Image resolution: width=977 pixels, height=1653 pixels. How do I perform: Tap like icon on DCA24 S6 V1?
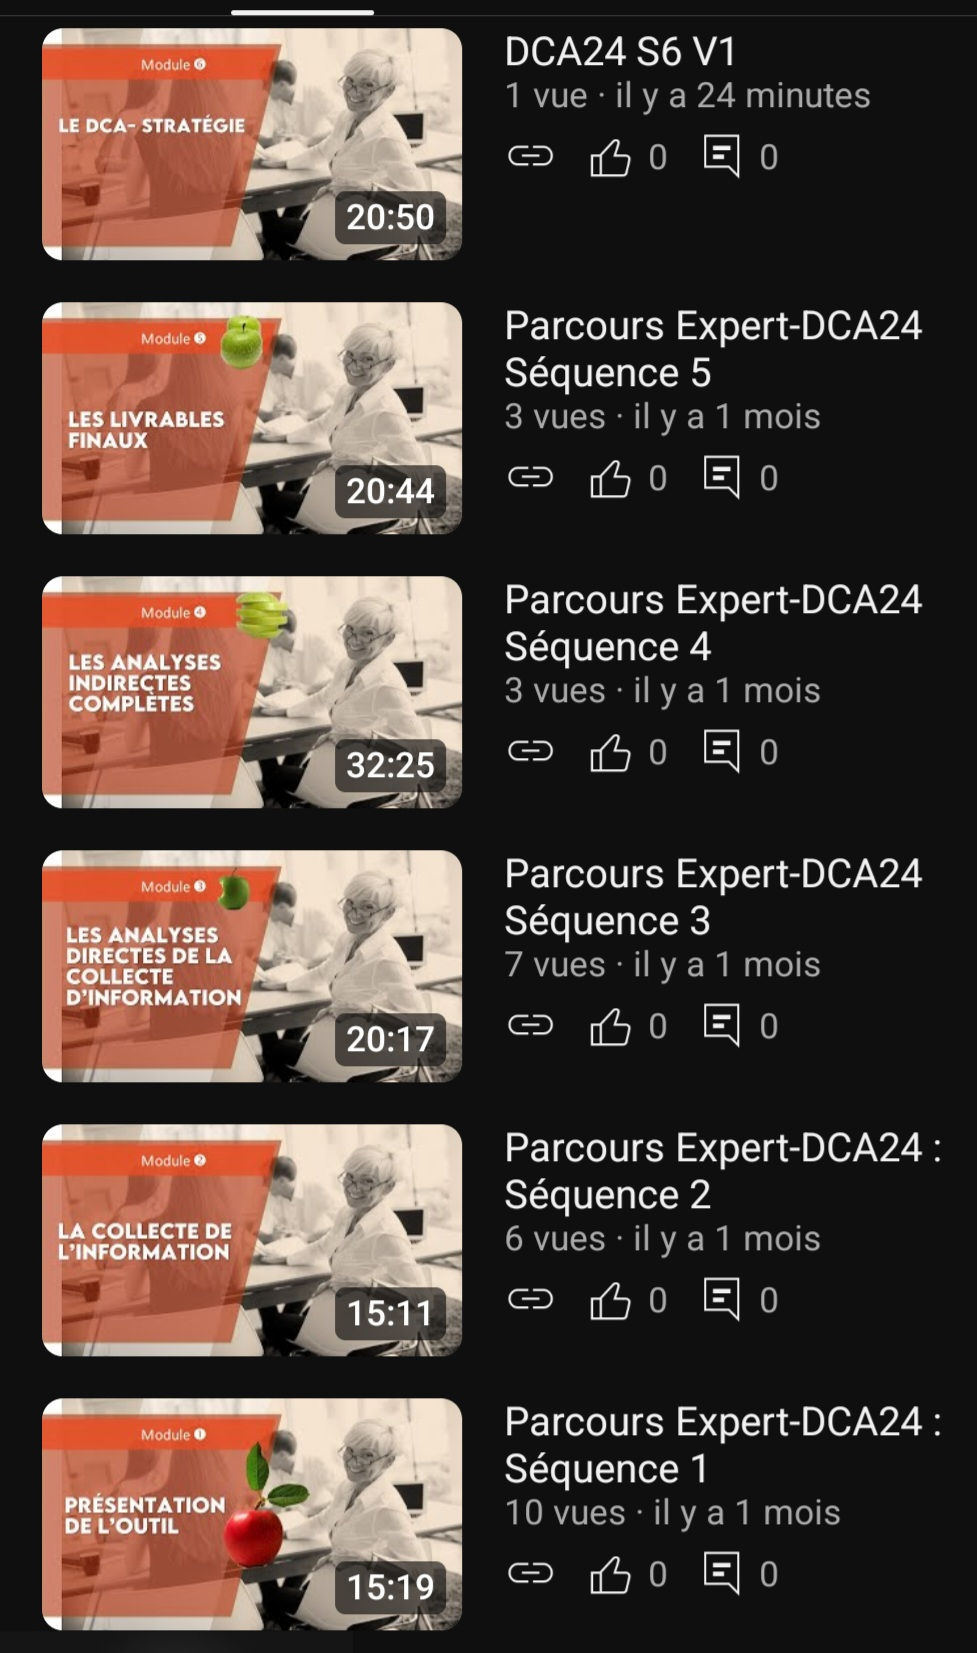tap(610, 157)
